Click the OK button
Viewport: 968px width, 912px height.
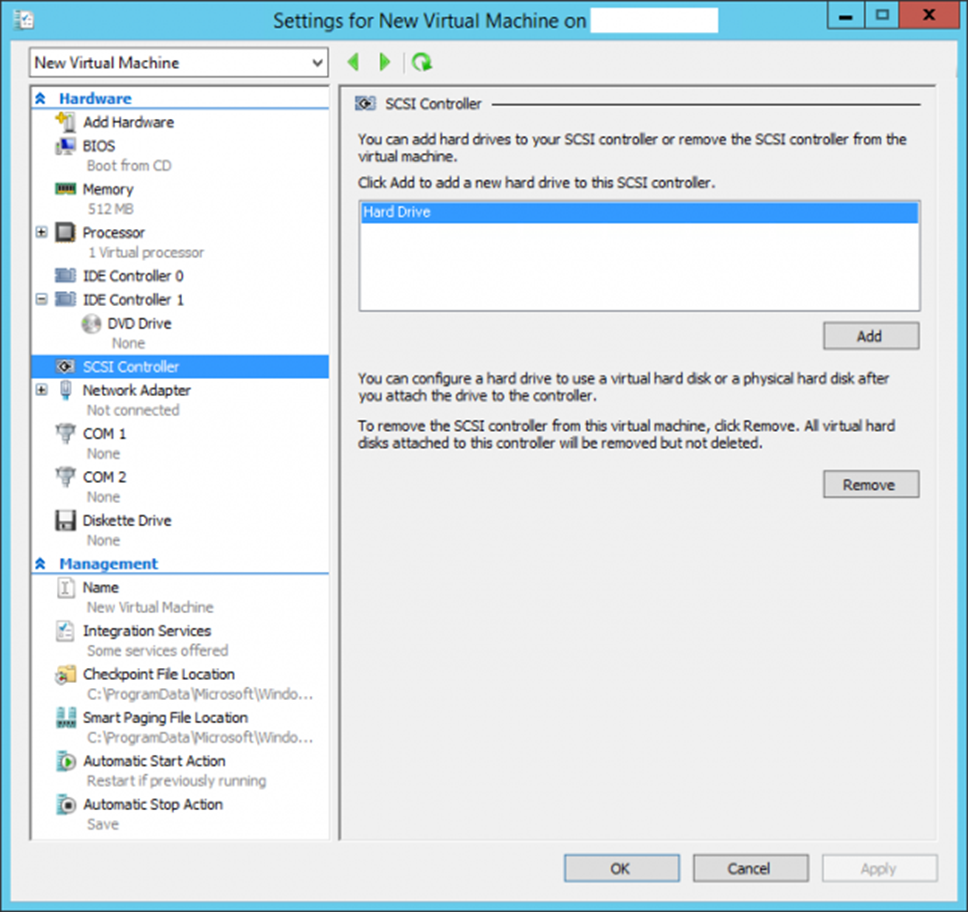621,869
